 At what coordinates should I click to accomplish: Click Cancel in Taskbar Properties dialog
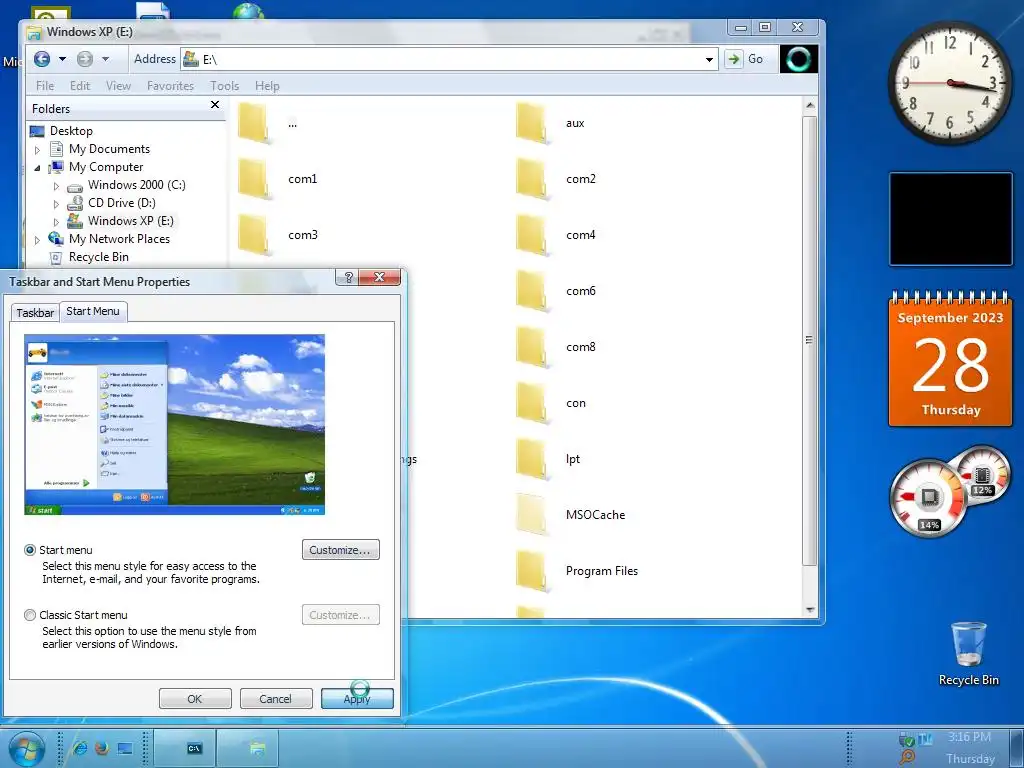click(x=276, y=699)
